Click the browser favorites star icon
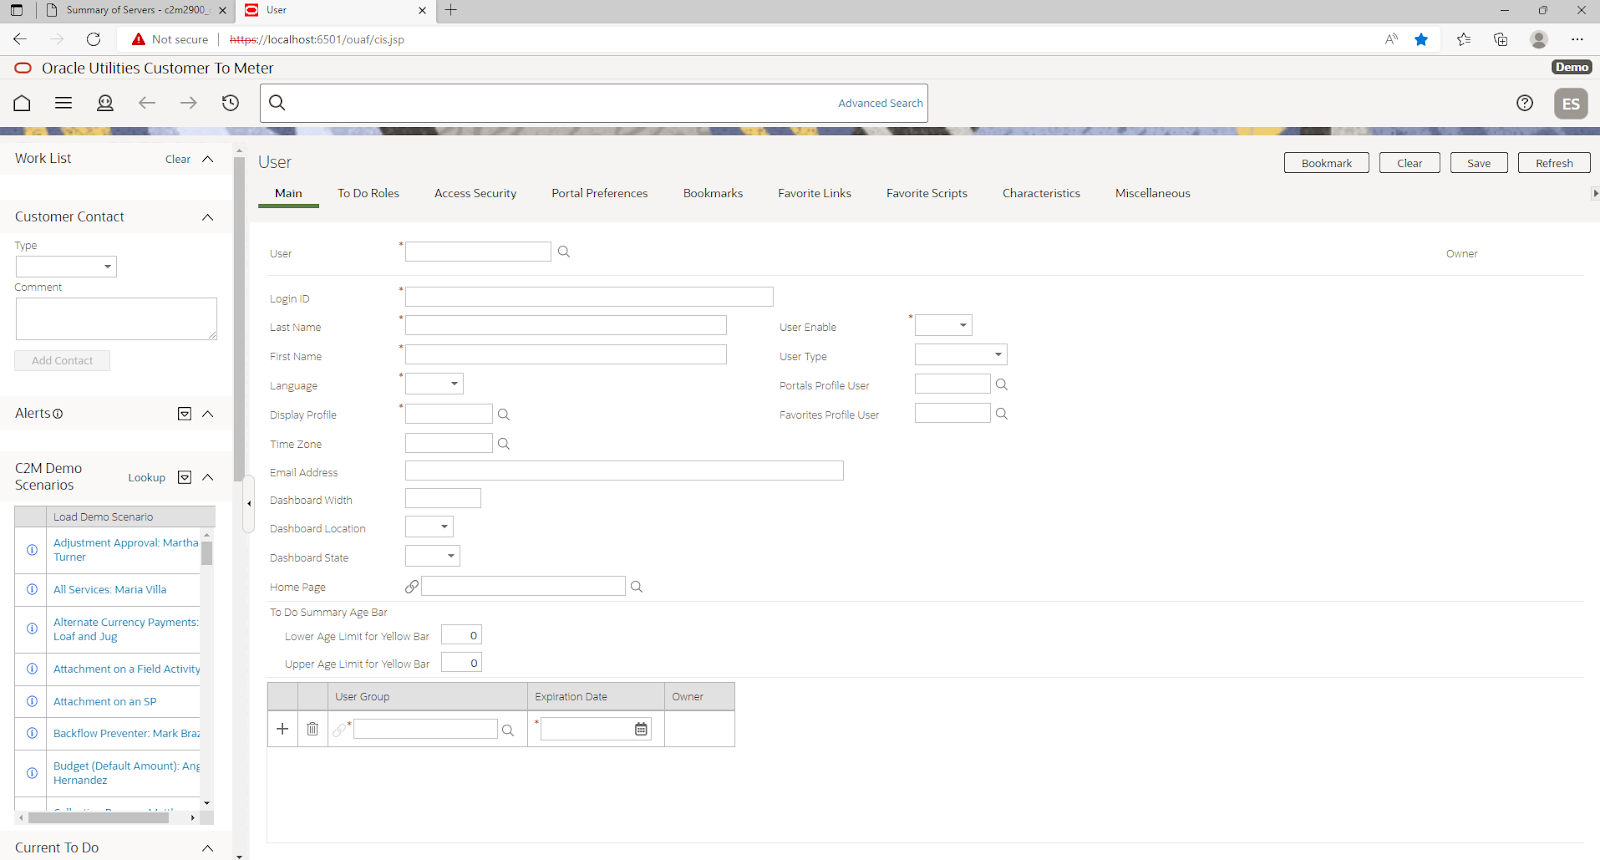Screen dimensions: 1600x860 pyautogui.click(x=1421, y=39)
